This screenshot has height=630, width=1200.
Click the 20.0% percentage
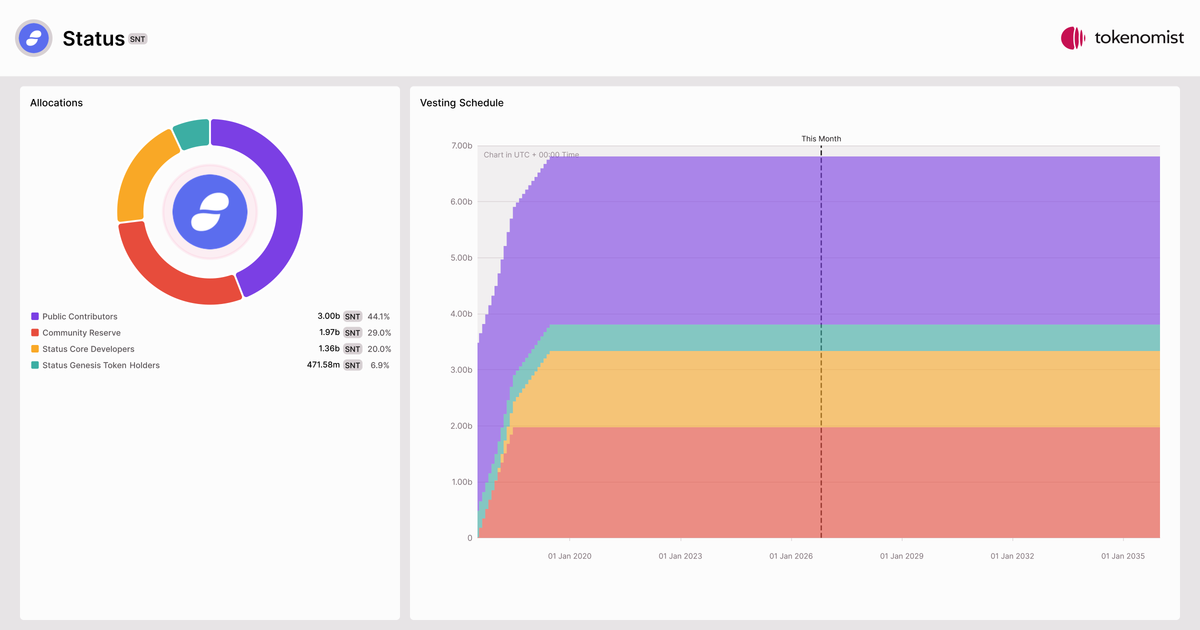[379, 349]
